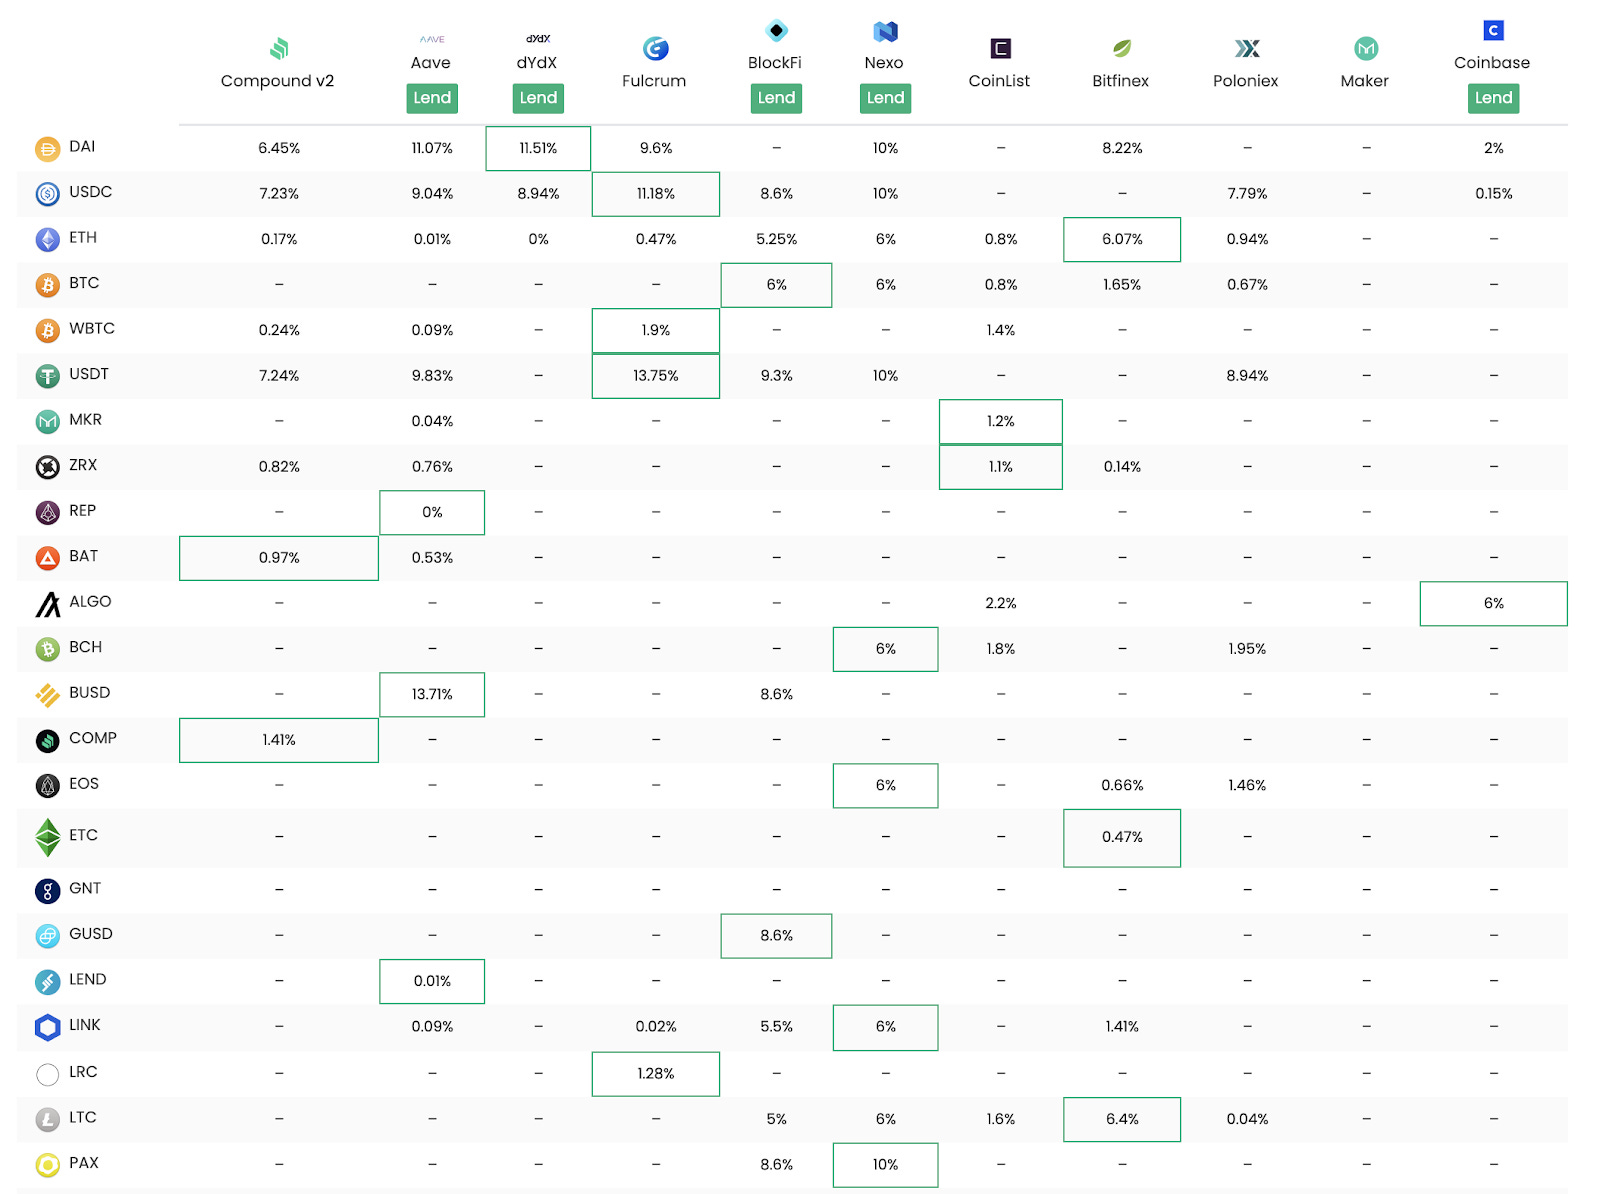Click the ETC coin icon
Viewport: 1600px width, 1194px height.
[48, 838]
